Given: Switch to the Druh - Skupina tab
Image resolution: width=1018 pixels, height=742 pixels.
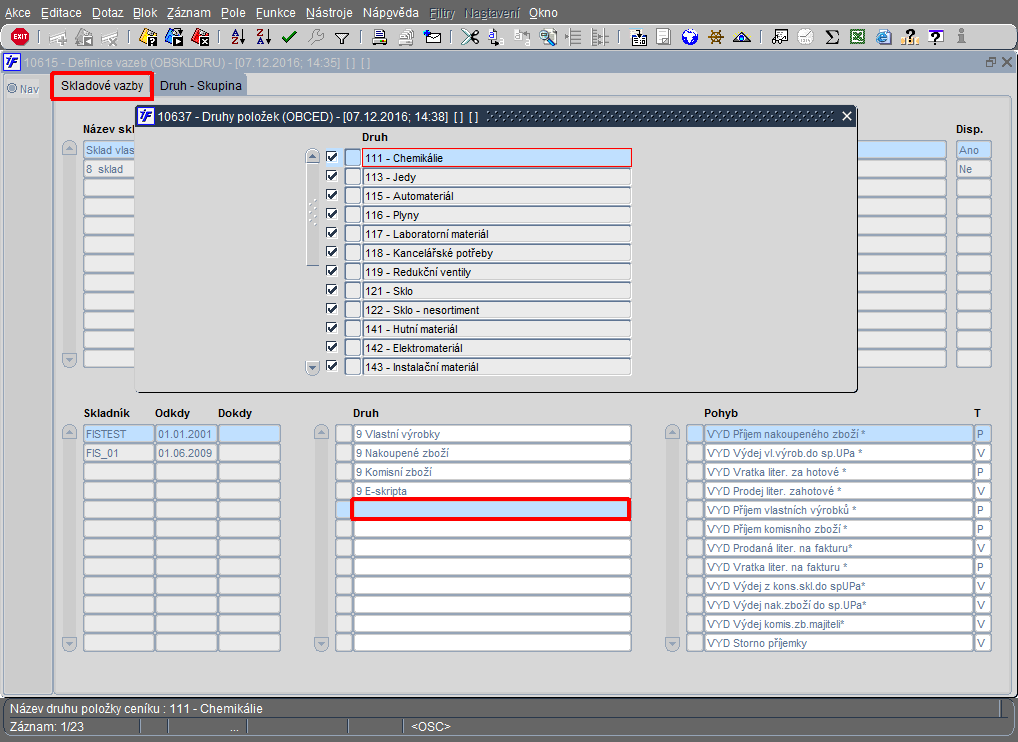Looking at the screenshot, I should (x=201, y=86).
